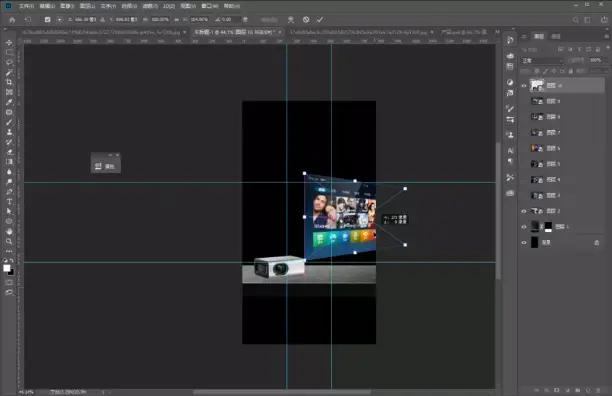
Task: Toggle visibility of layer 10
Action: tap(524, 85)
